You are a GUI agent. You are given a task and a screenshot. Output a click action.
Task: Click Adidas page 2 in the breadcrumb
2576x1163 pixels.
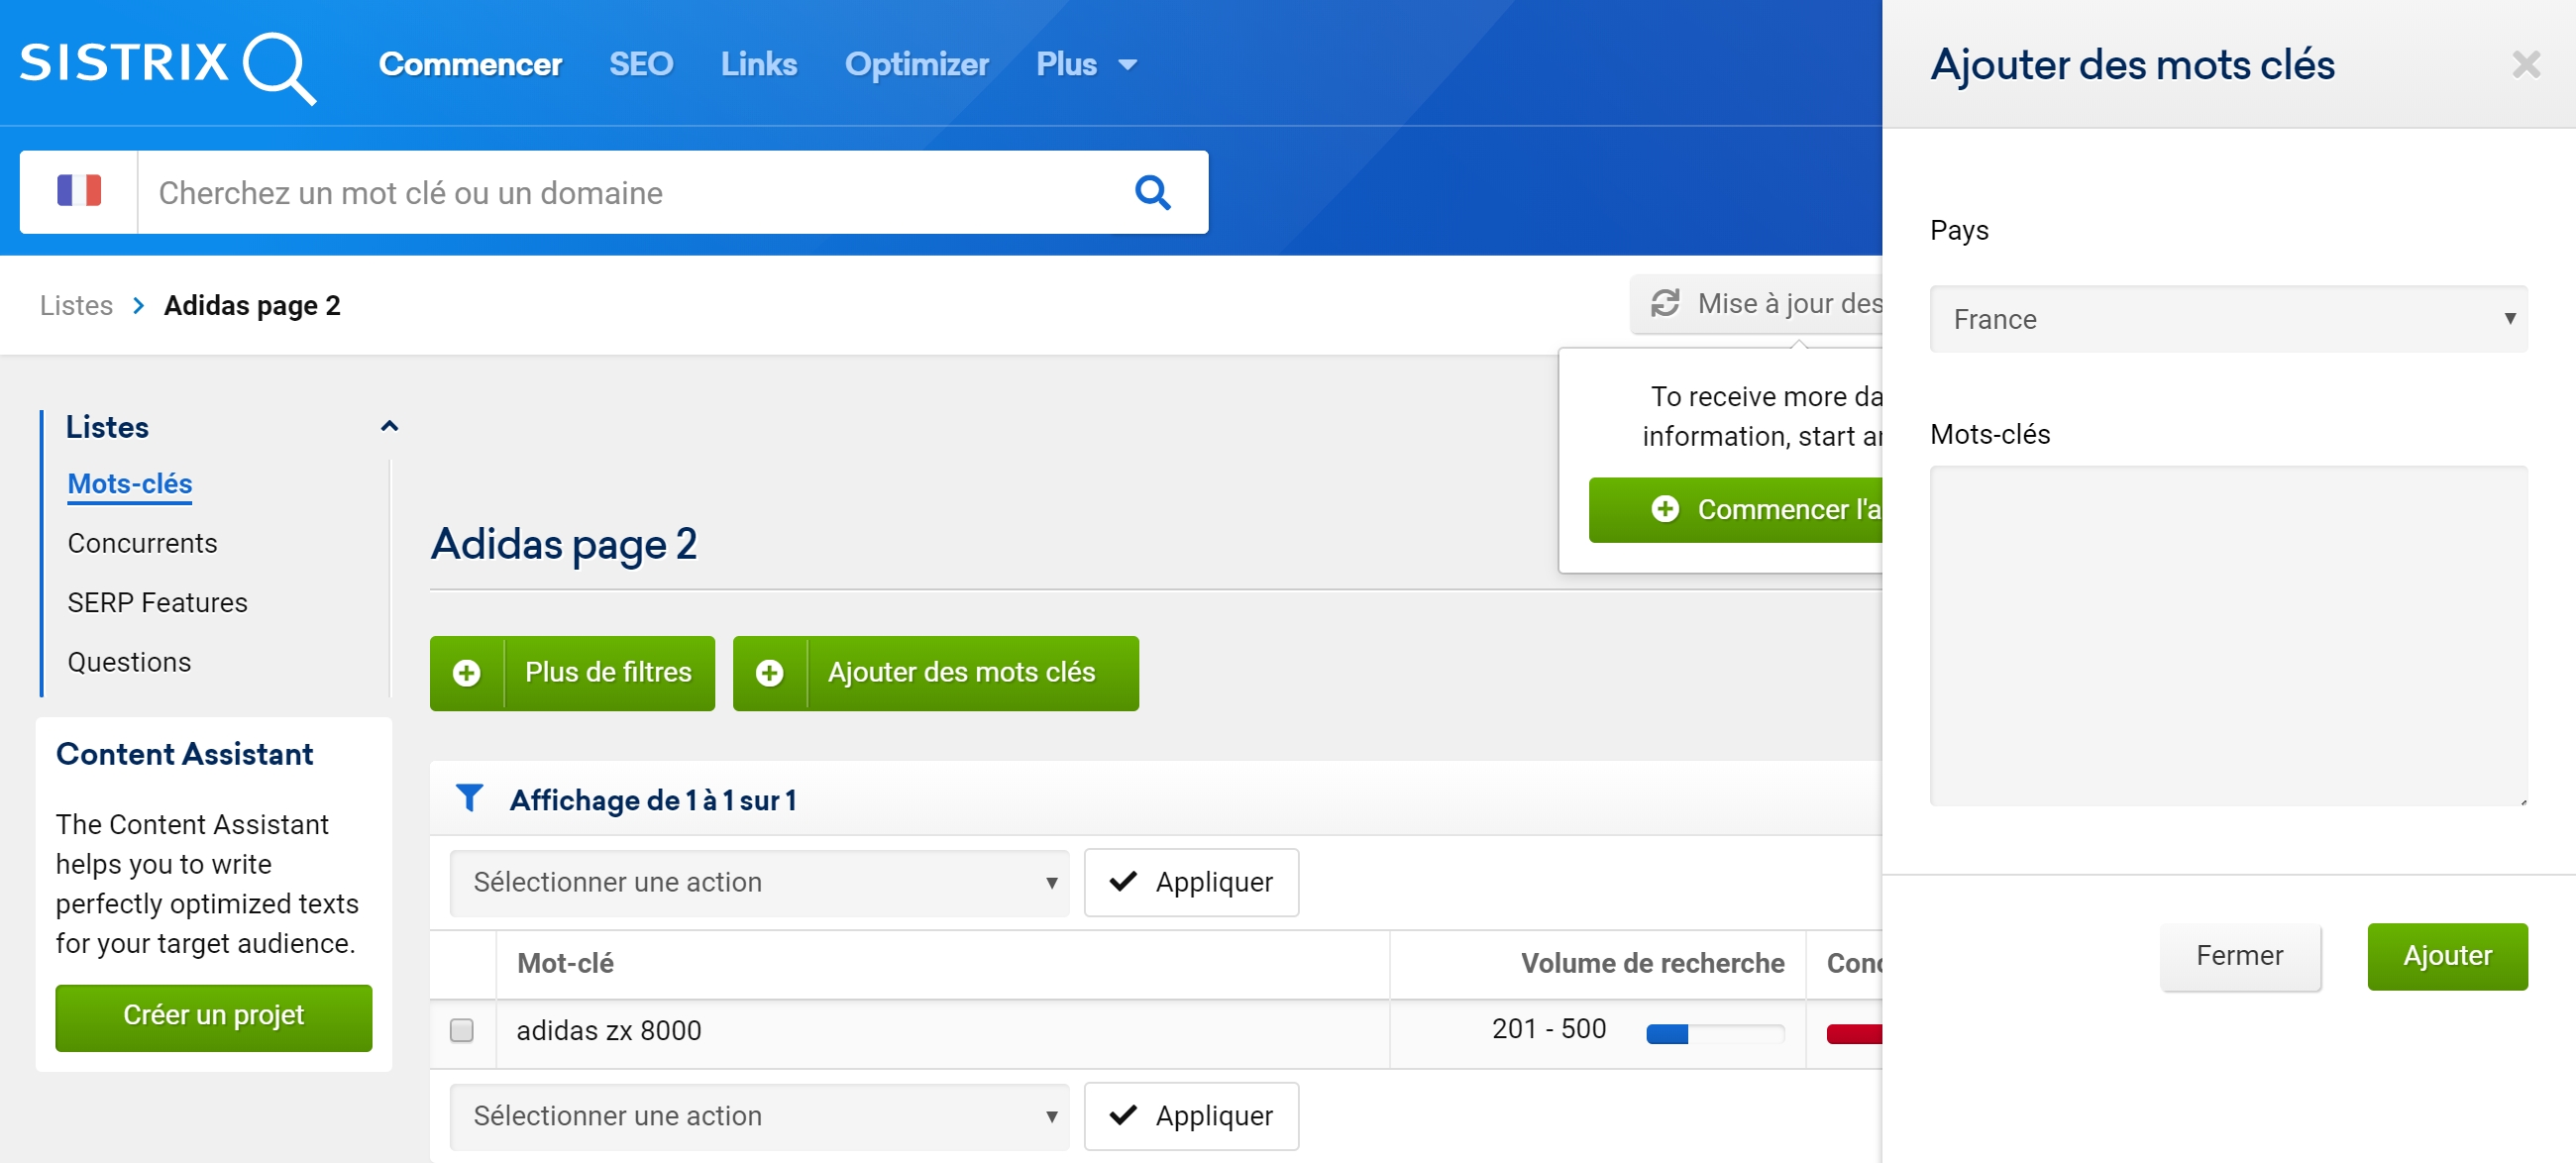click(252, 305)
